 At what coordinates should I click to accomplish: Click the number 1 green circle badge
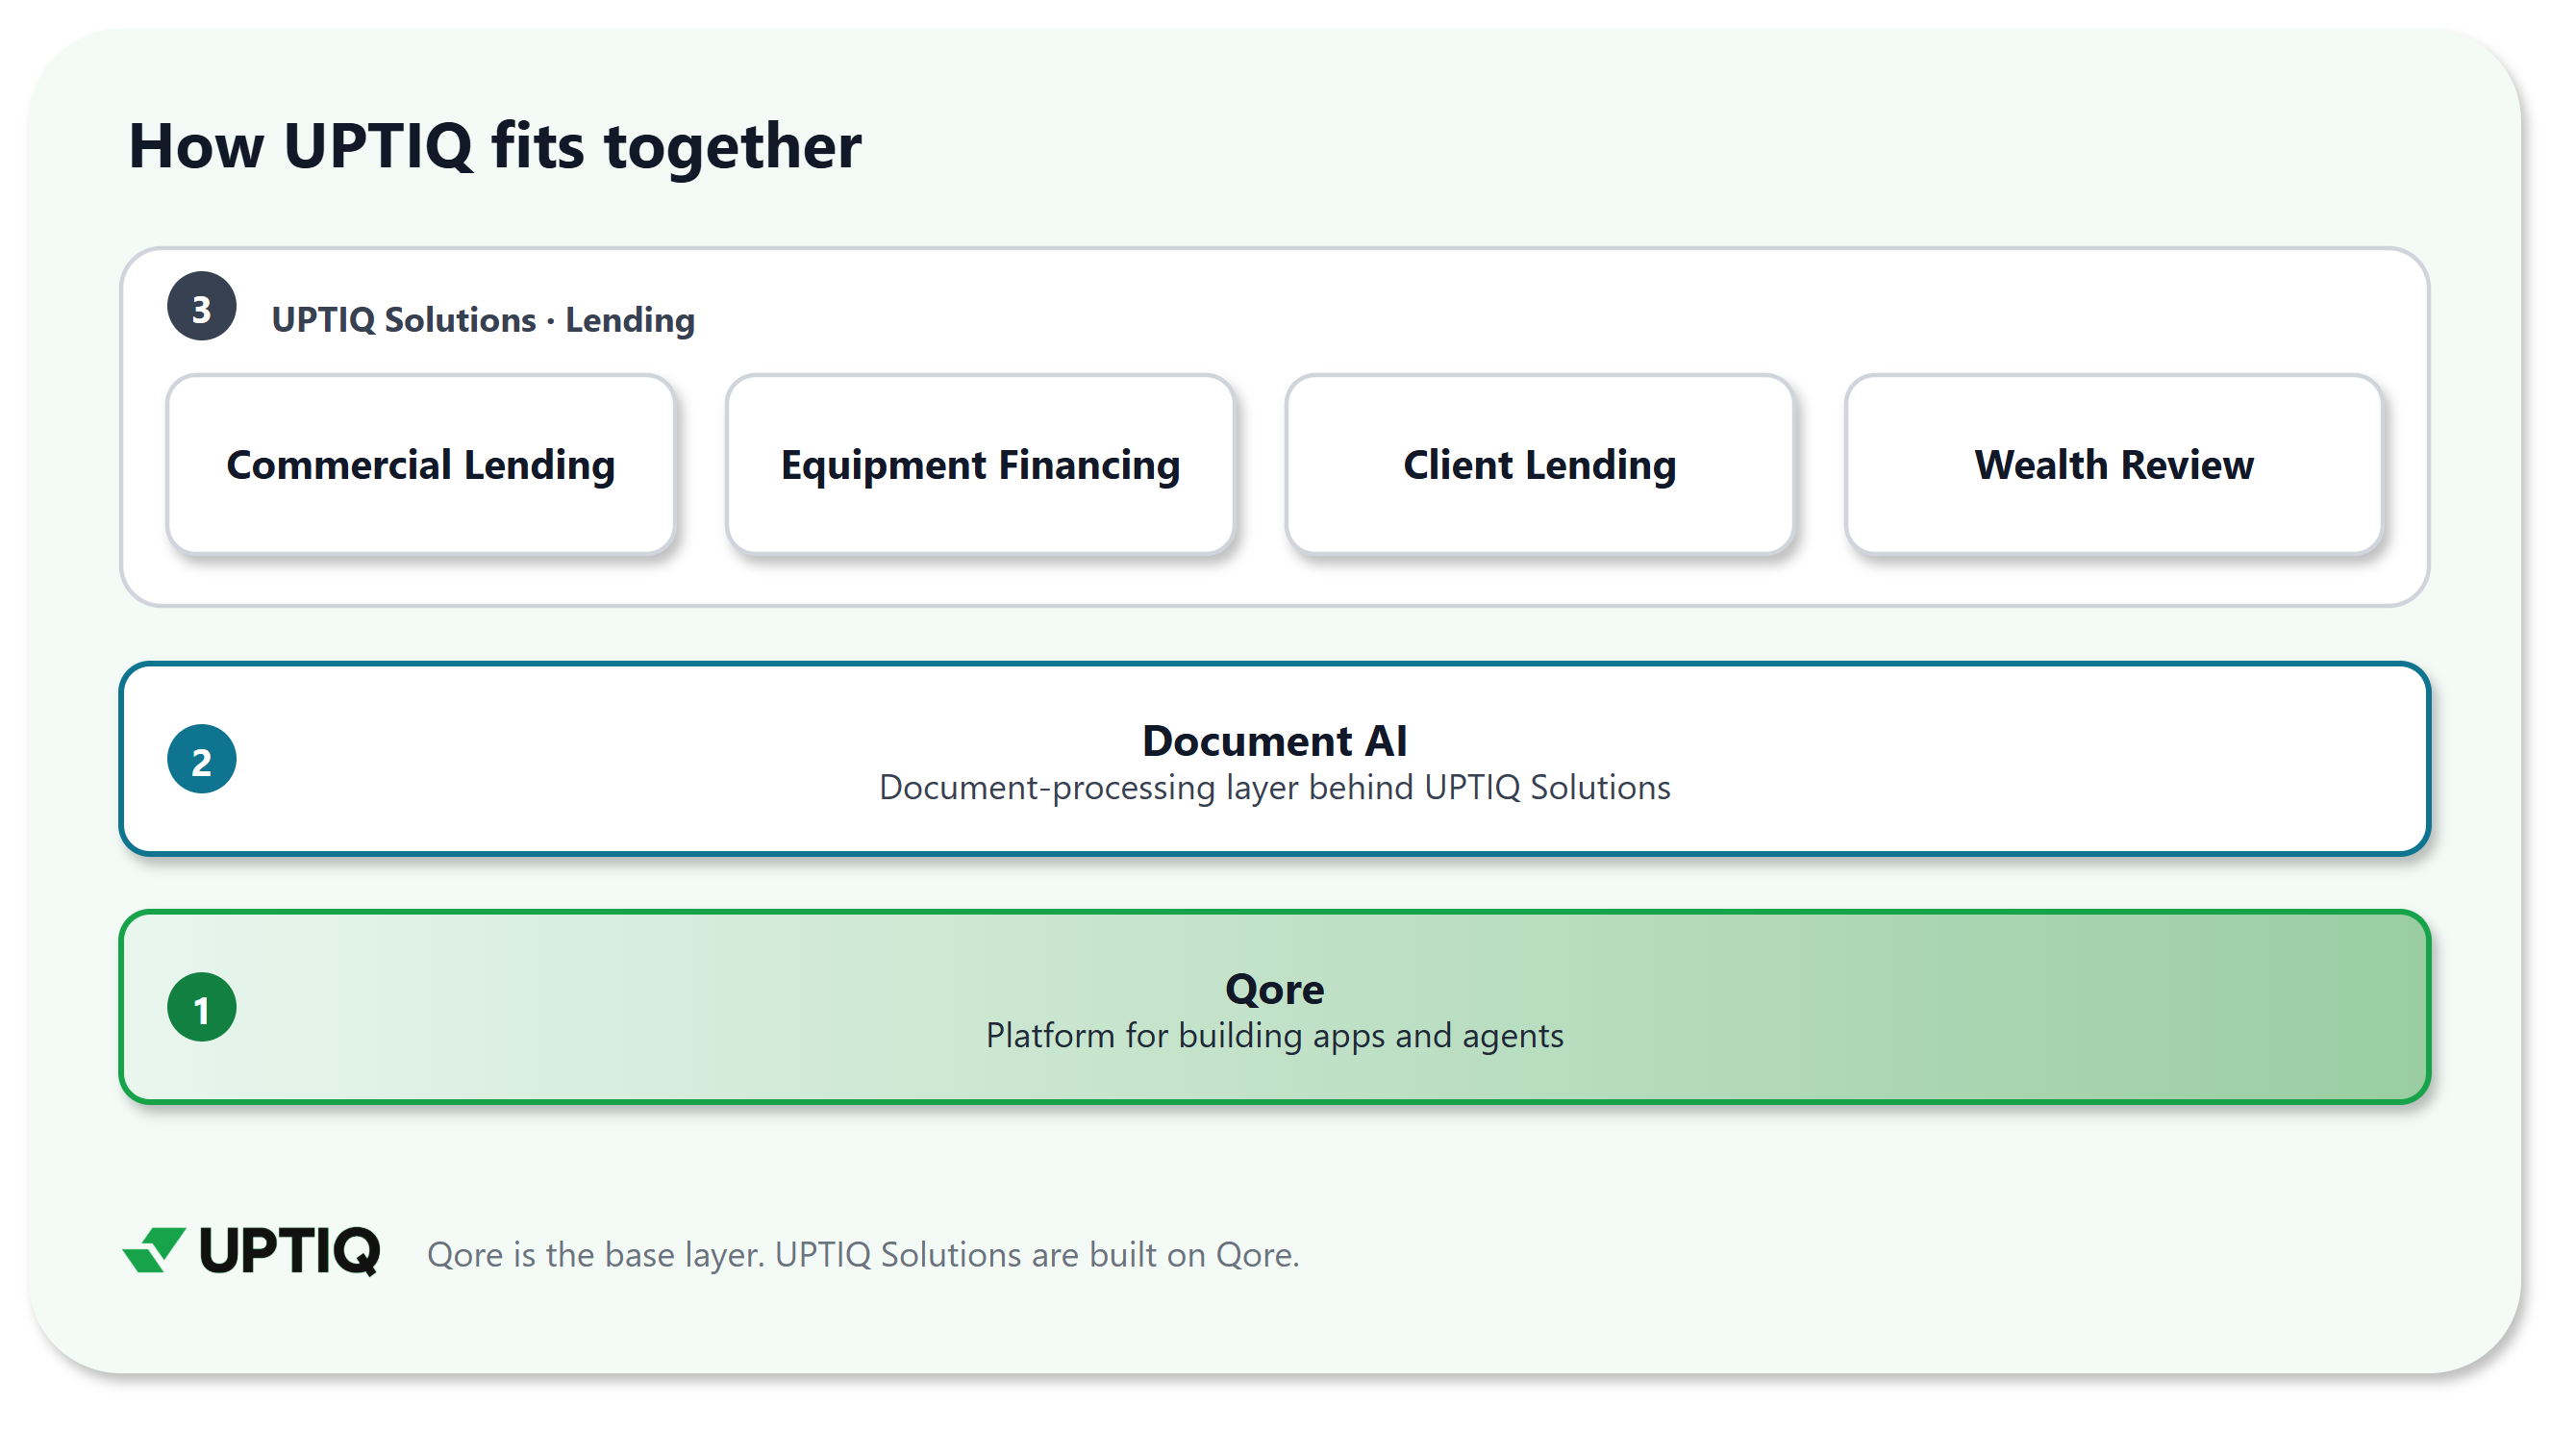pyautogui.click(x=202, y=1008)
